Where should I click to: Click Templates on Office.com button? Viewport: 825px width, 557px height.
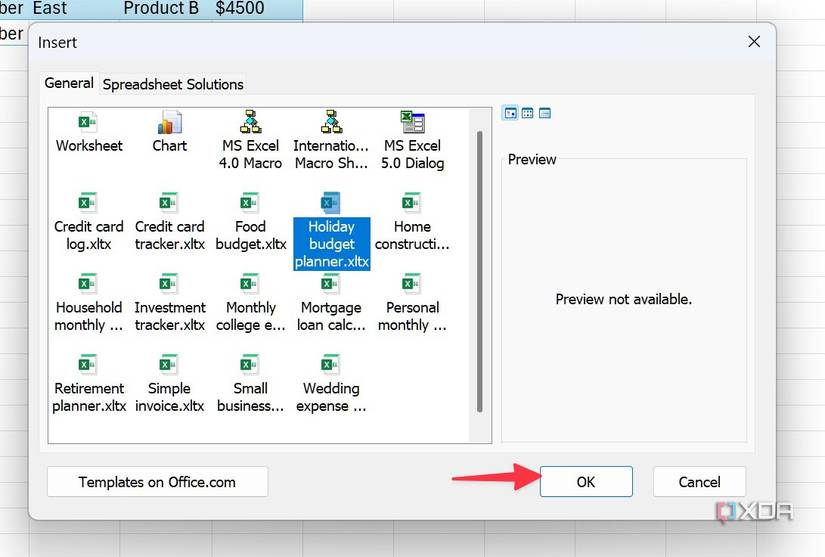[157, 482]
